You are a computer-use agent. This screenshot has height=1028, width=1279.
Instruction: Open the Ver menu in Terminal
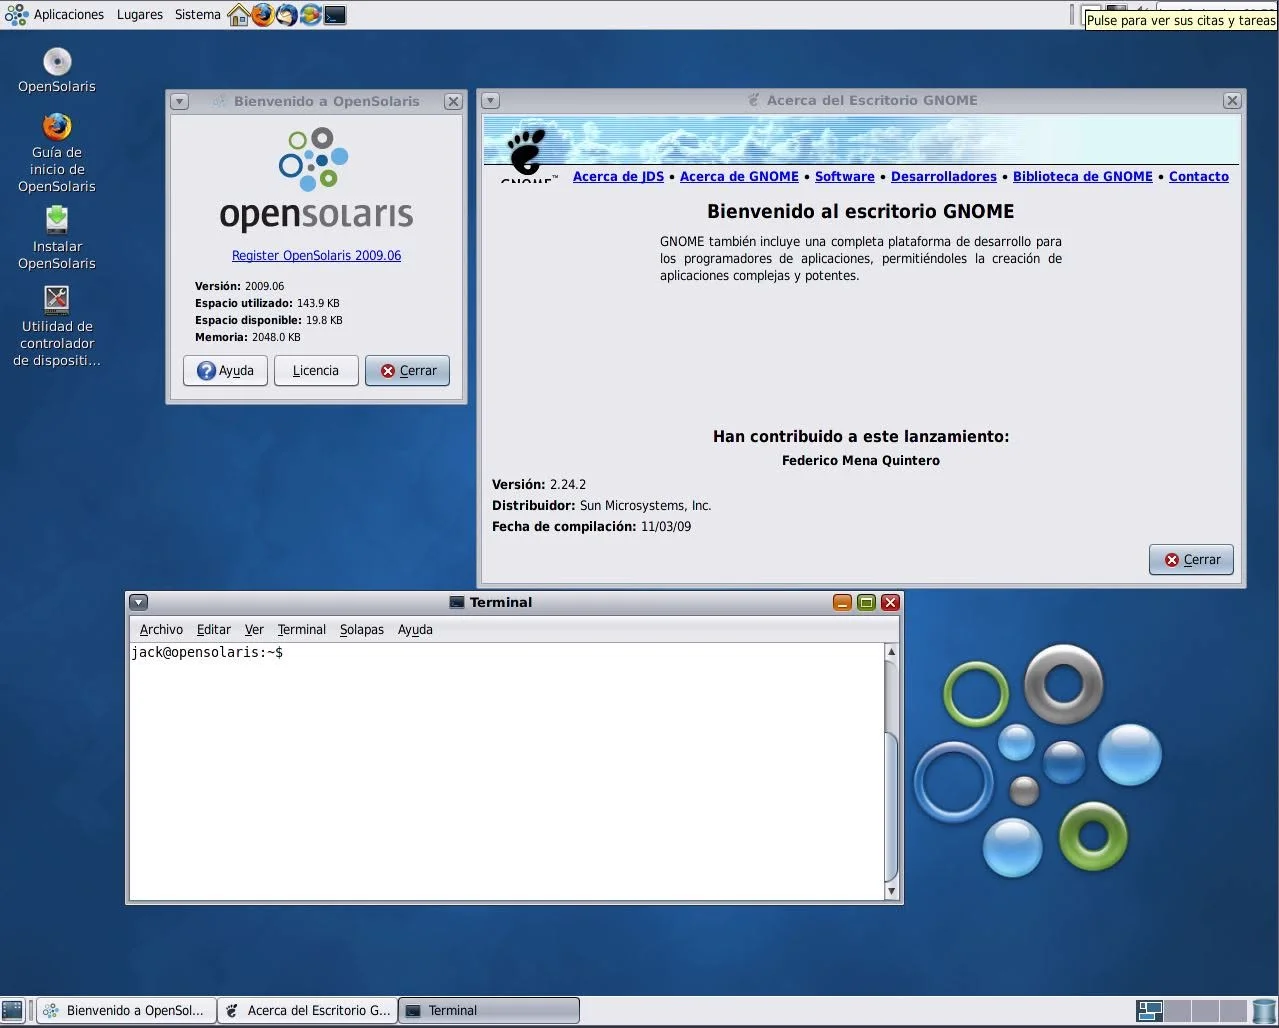click(254, 629)
